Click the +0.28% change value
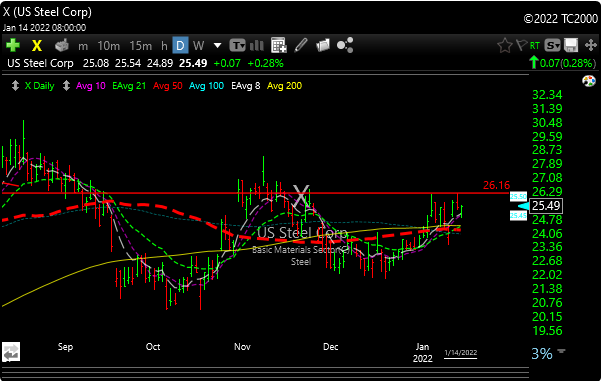The width and height of the screenshot is (601, 381). (x=266, y=63)
